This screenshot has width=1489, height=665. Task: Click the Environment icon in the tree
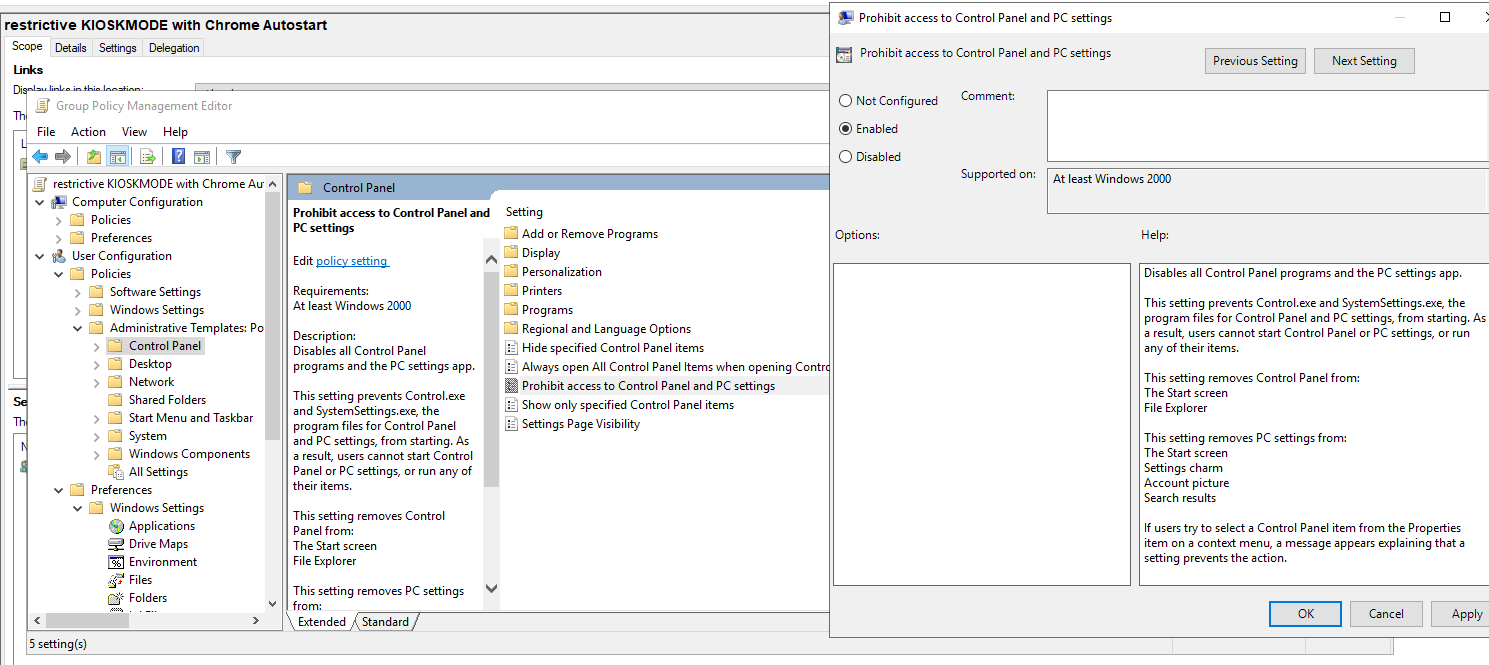point(116,562)
